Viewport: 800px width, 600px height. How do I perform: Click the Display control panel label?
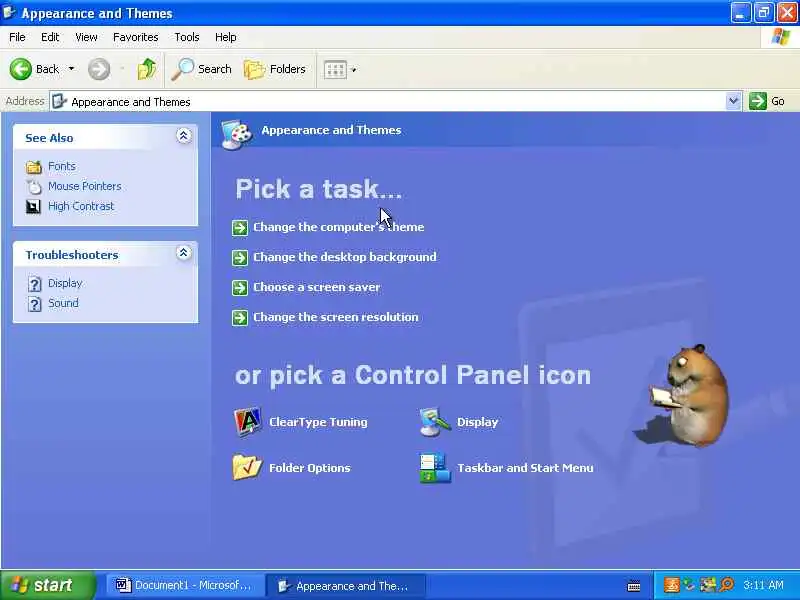(478, 422)
